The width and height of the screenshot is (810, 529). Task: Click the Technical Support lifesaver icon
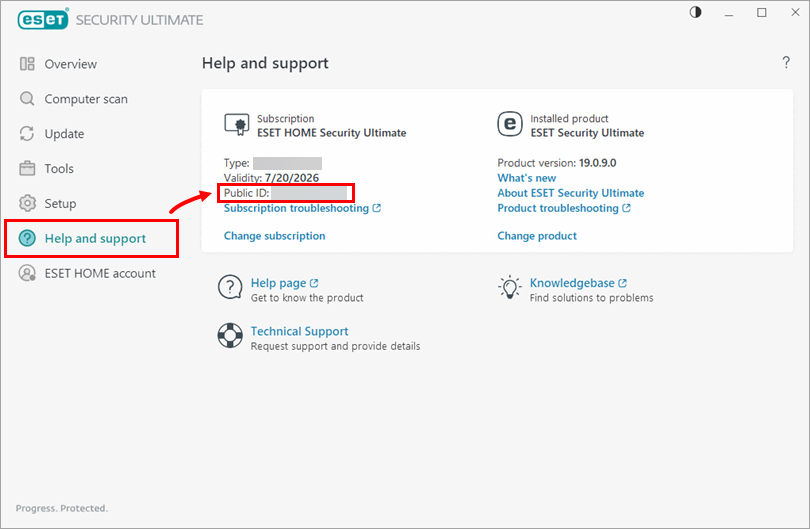pyautogui.click(x=230, y=336)
